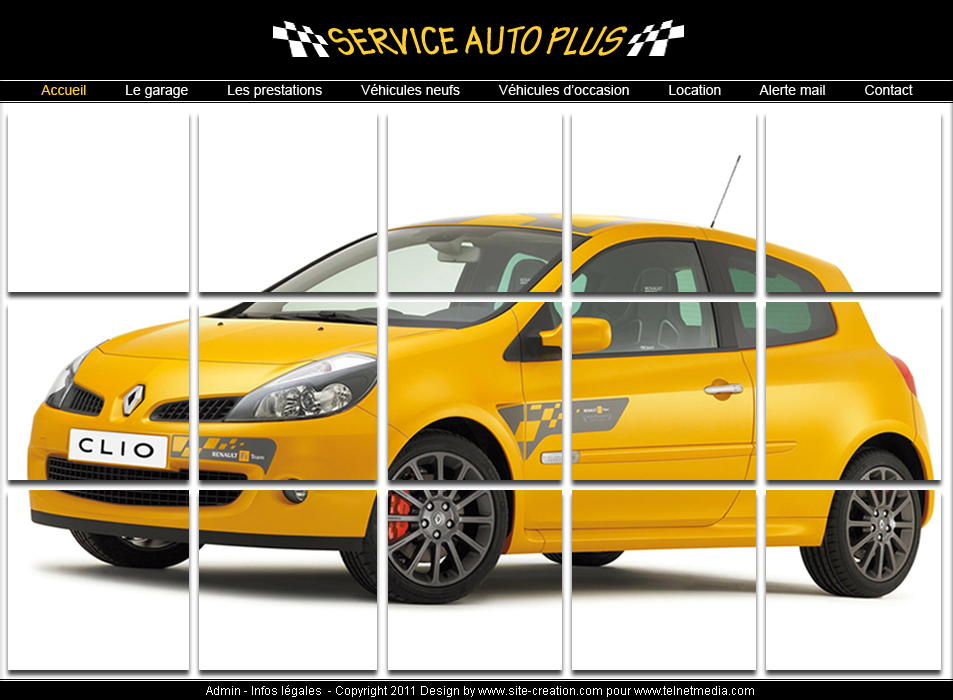This screenshot has height=700, width=953.
Task: Open the Infos légales footer link
Action: pyautogui.click(x=286, y=691)
